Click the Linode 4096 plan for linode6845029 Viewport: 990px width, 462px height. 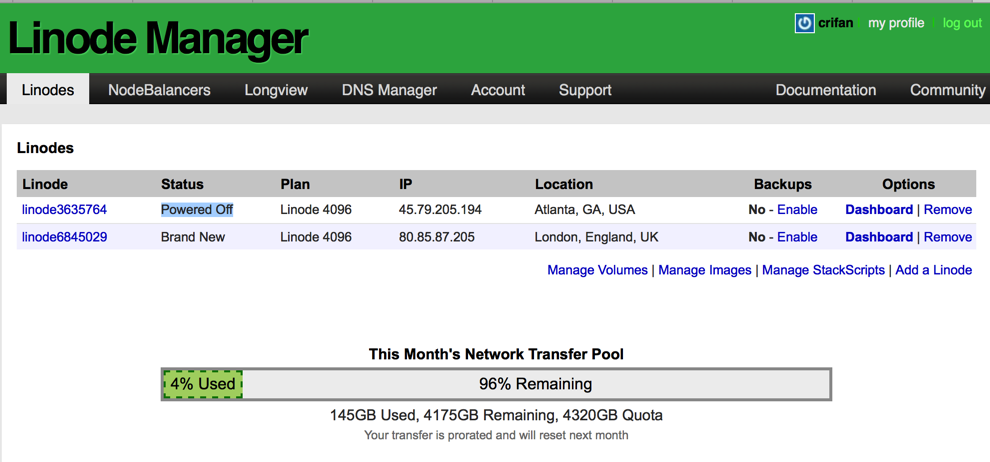(x=316, y=237)
